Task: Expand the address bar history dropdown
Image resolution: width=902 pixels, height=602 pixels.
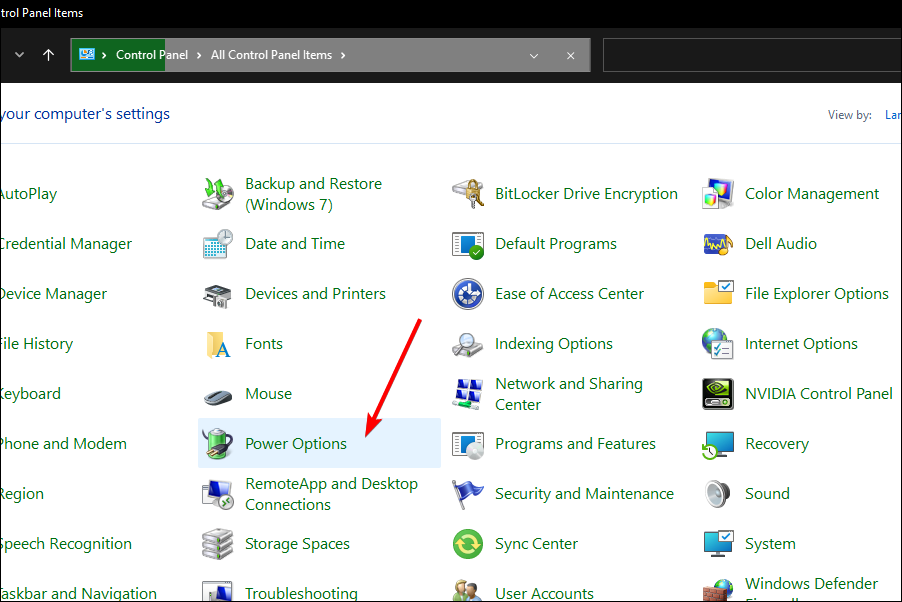Action: click(x=534, y=56)
